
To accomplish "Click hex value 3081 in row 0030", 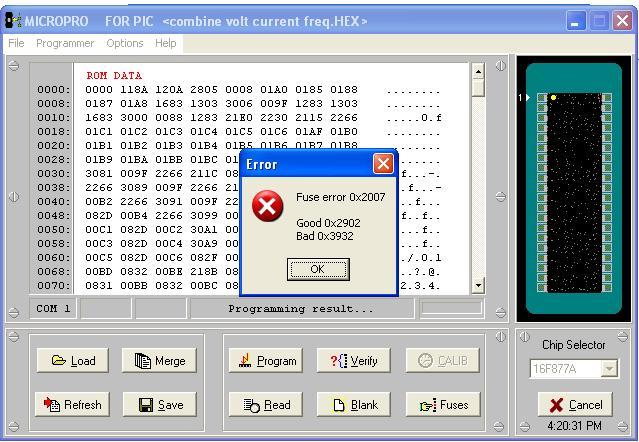I will click(99, 174).
